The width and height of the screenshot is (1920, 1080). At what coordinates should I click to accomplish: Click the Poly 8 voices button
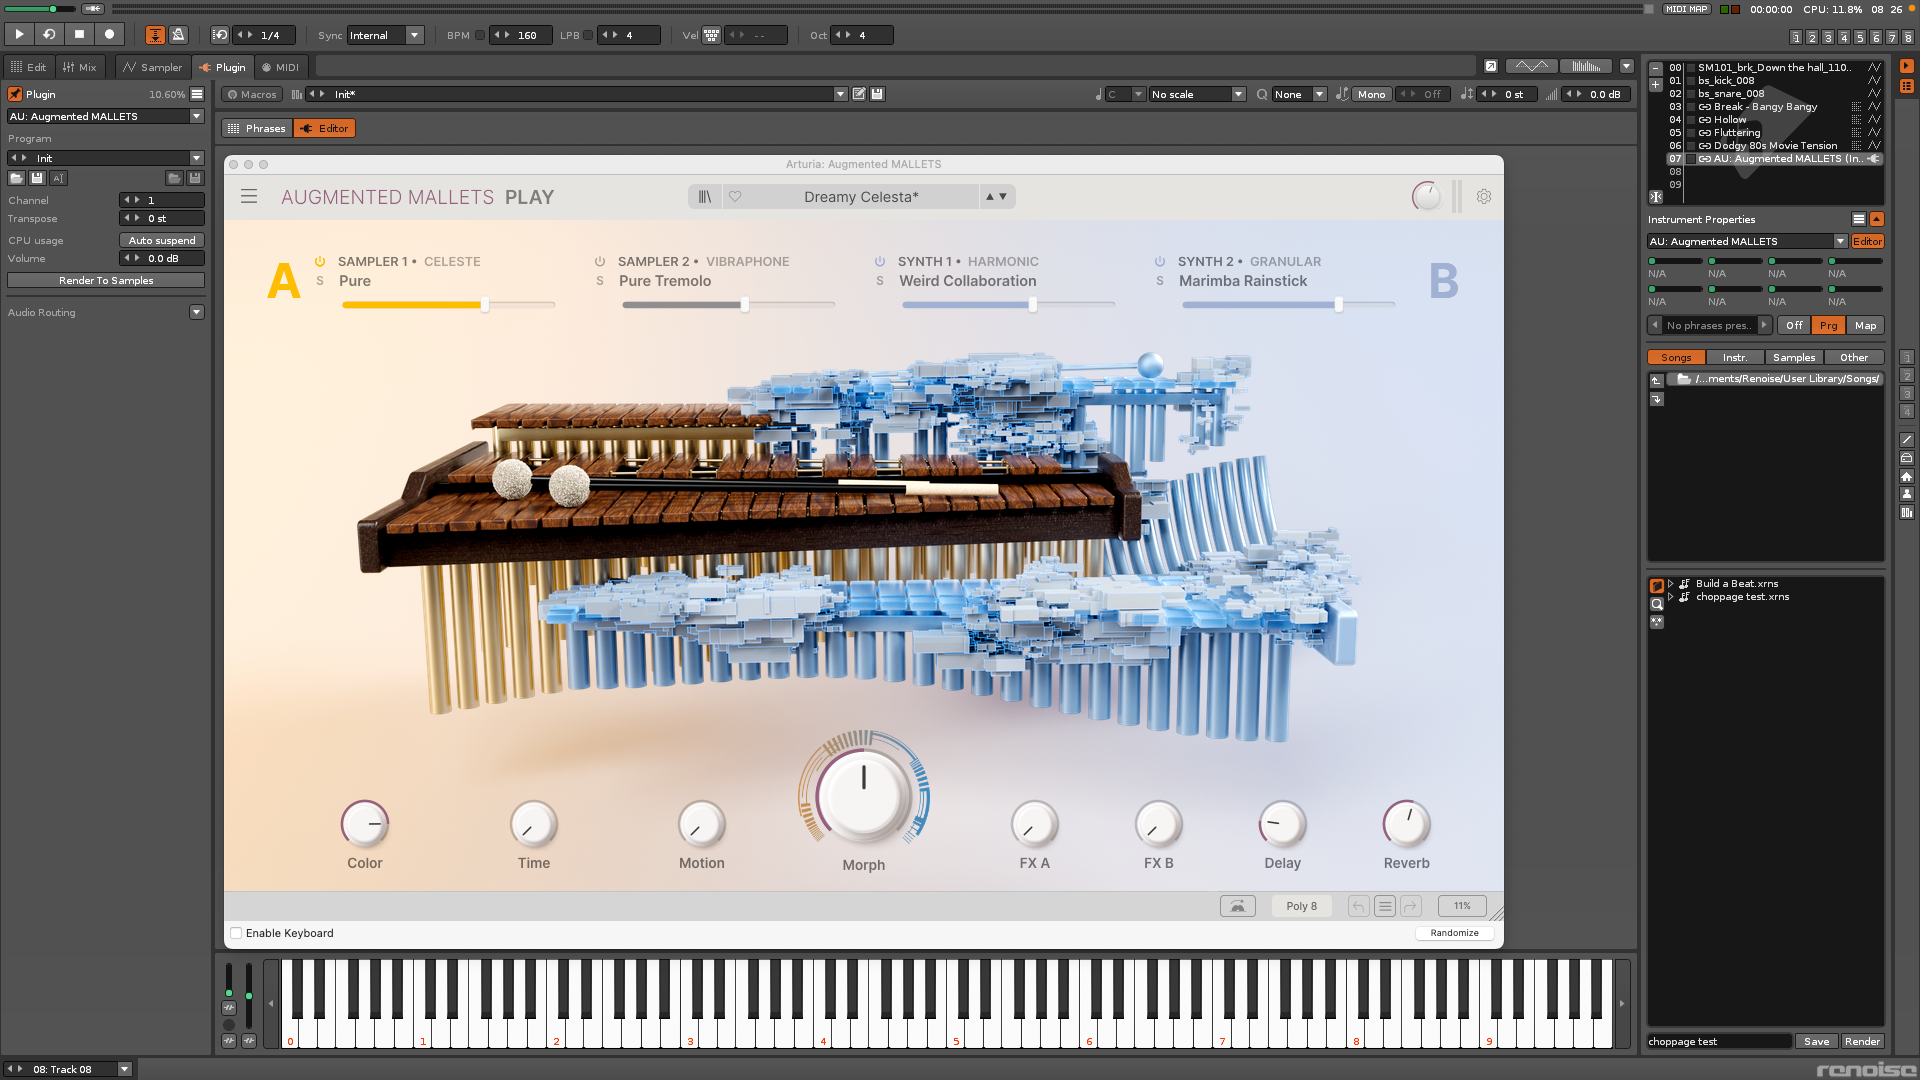coord(1301,906)
